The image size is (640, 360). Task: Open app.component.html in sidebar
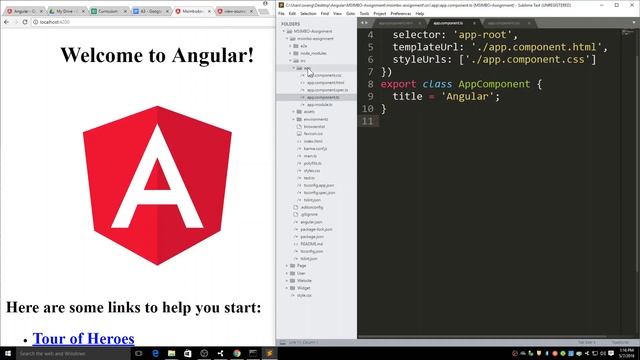click(326, 82)
